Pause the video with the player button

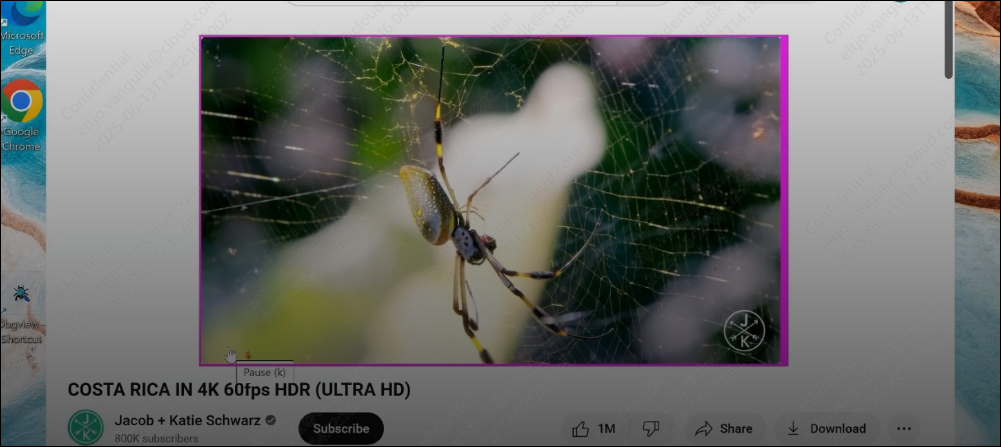[x=230, y=353]
